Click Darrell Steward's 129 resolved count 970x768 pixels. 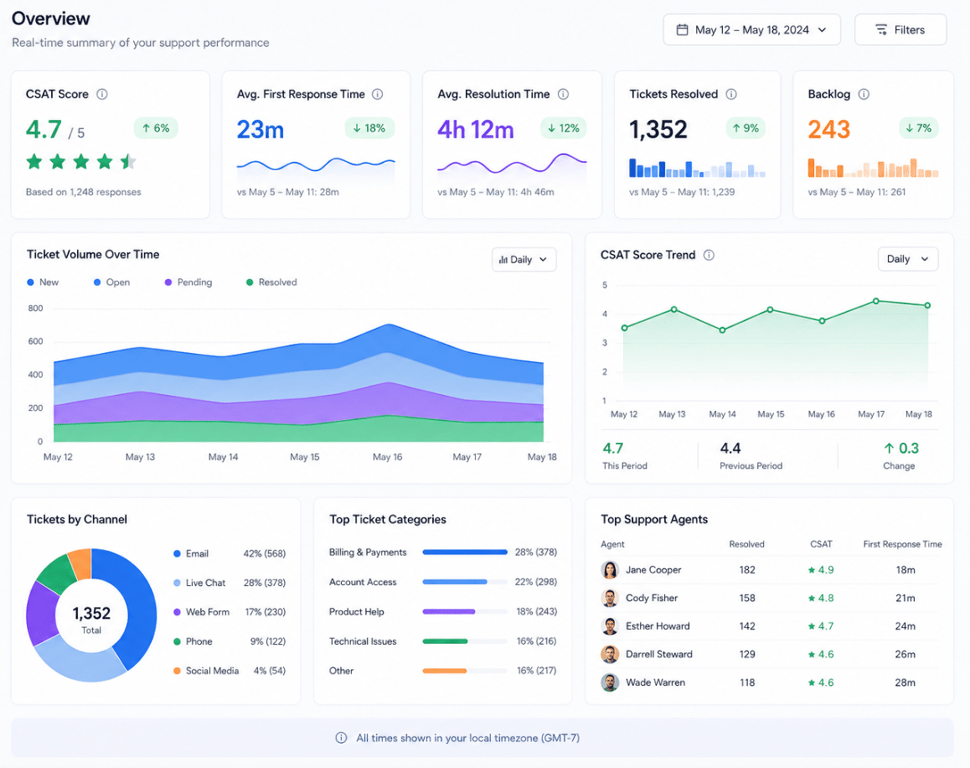(747, 654)
